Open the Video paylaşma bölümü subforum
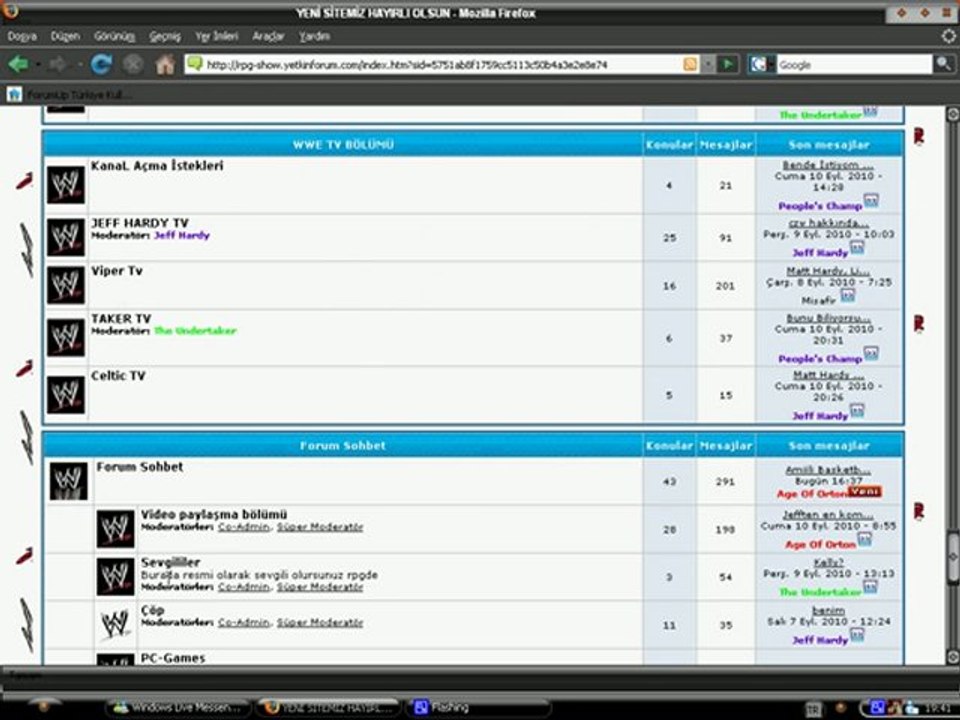Viewport: 960px width, 720px height. click(214, 514)
